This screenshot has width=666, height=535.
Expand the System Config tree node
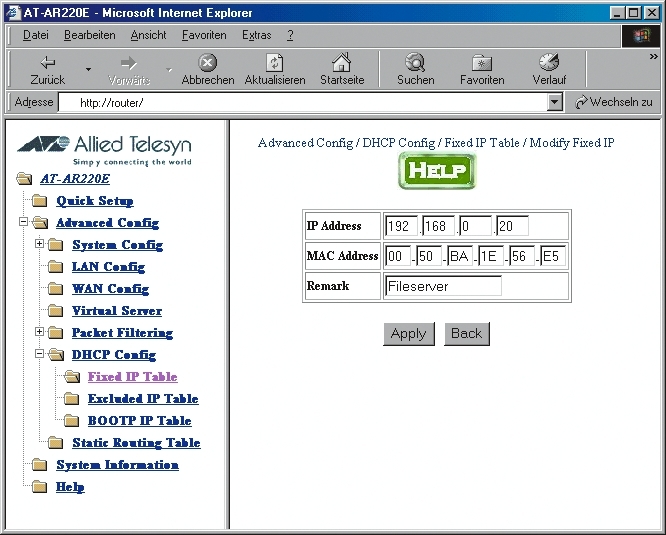(x=39, y=243)
